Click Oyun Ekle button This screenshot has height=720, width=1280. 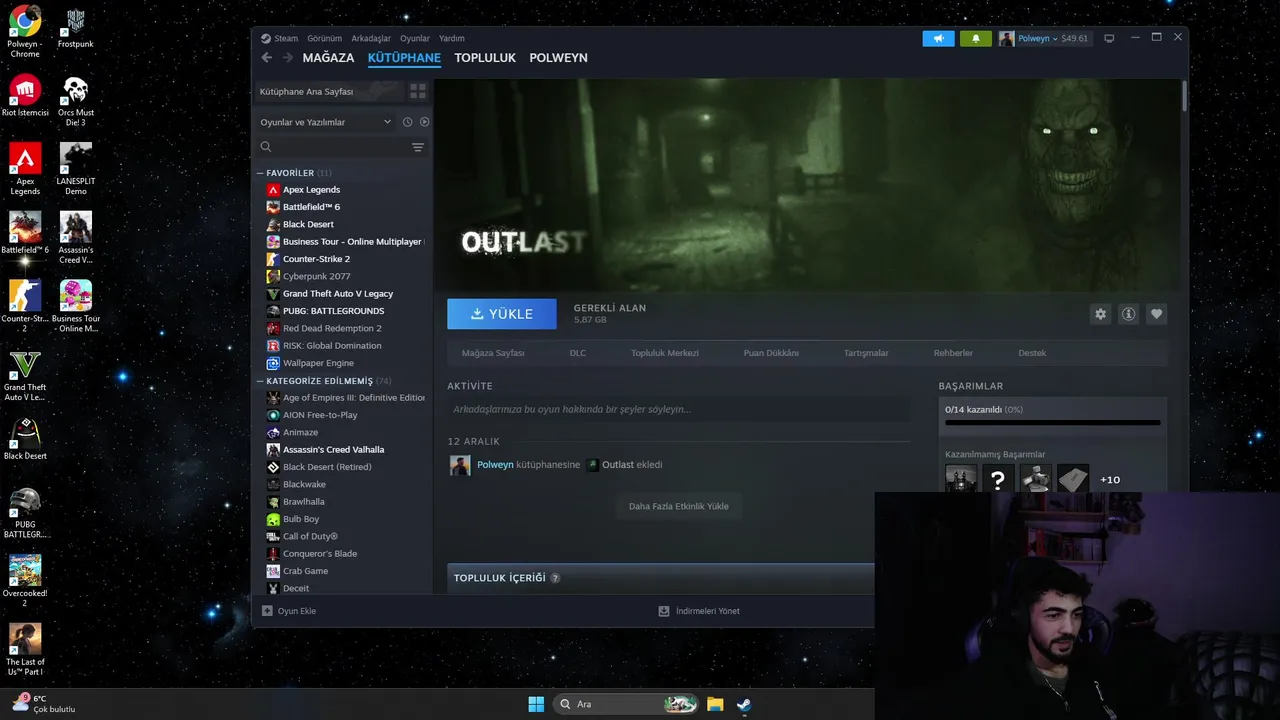tap(289, 611)
